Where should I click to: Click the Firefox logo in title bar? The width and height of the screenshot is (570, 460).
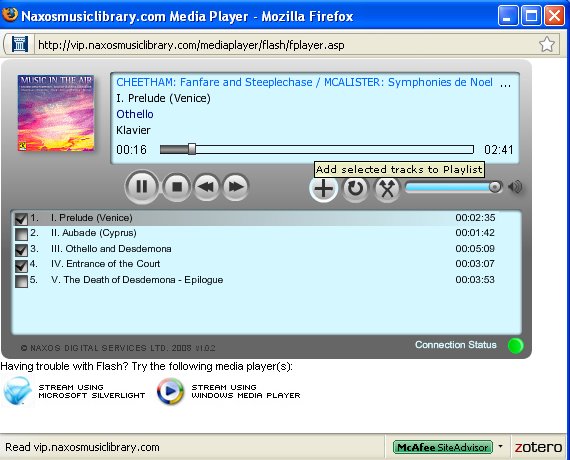9,15
